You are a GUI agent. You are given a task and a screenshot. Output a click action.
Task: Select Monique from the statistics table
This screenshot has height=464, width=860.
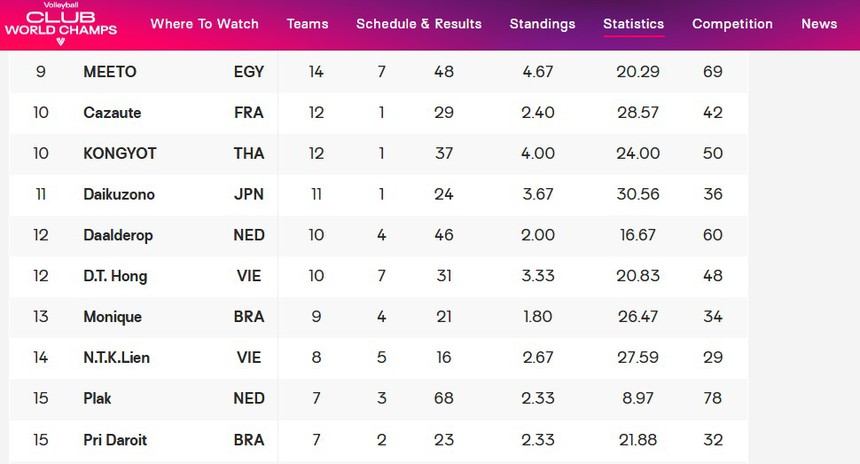112,317
